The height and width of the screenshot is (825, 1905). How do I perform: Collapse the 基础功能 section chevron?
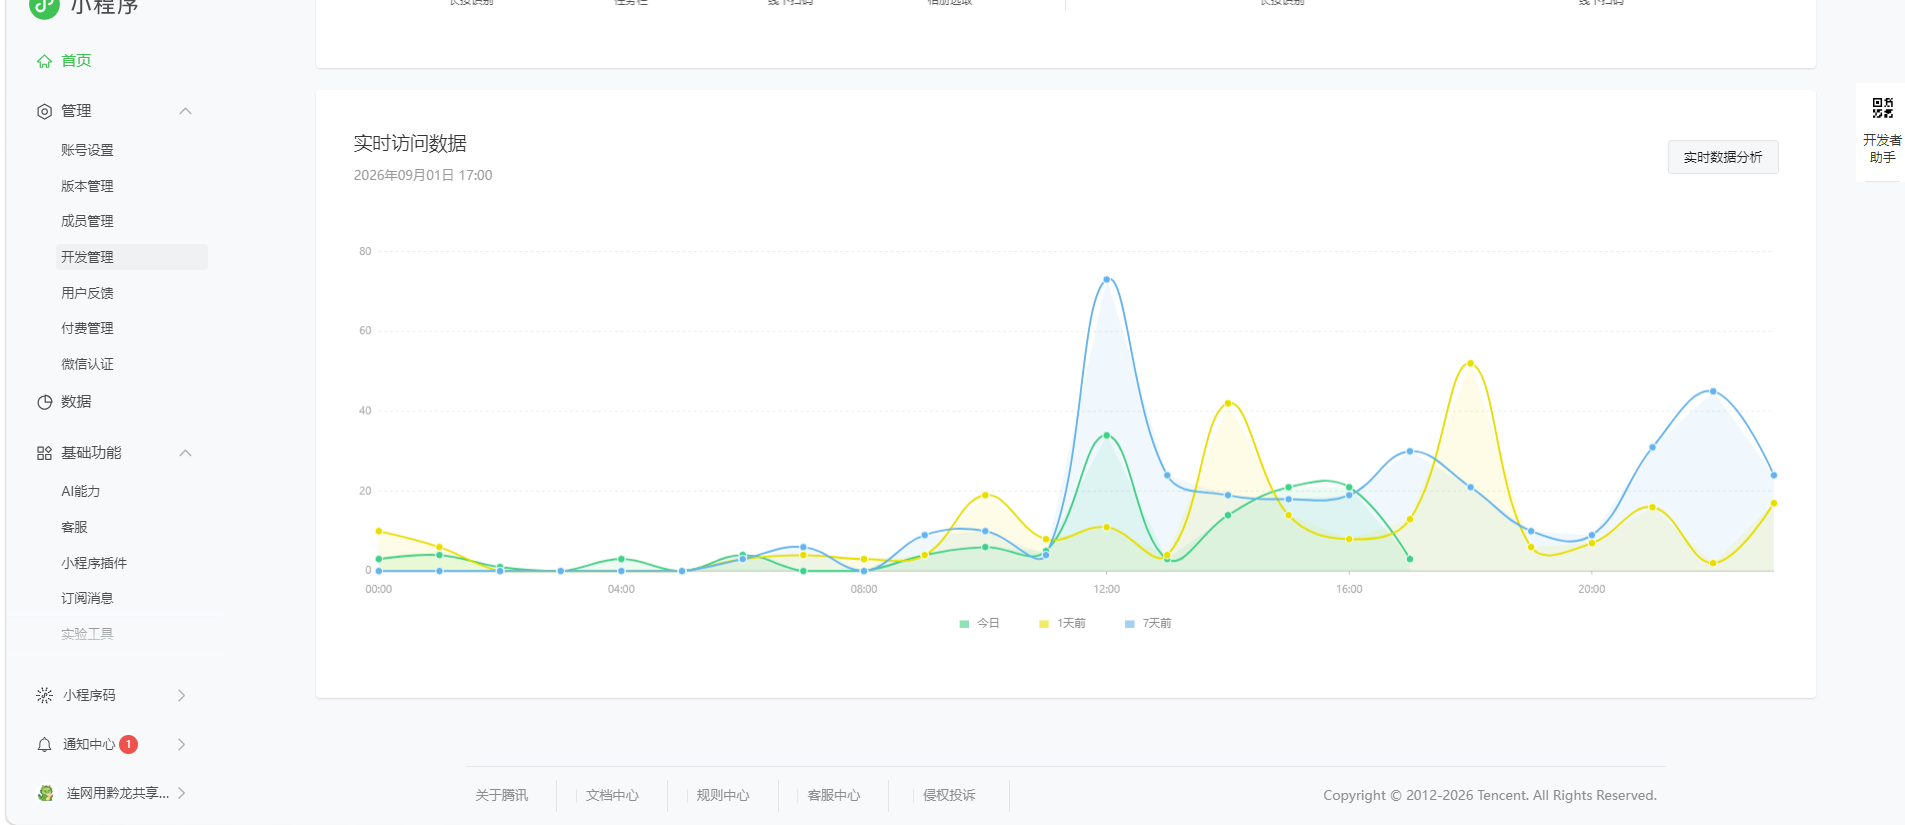click(x=185, y=453)
